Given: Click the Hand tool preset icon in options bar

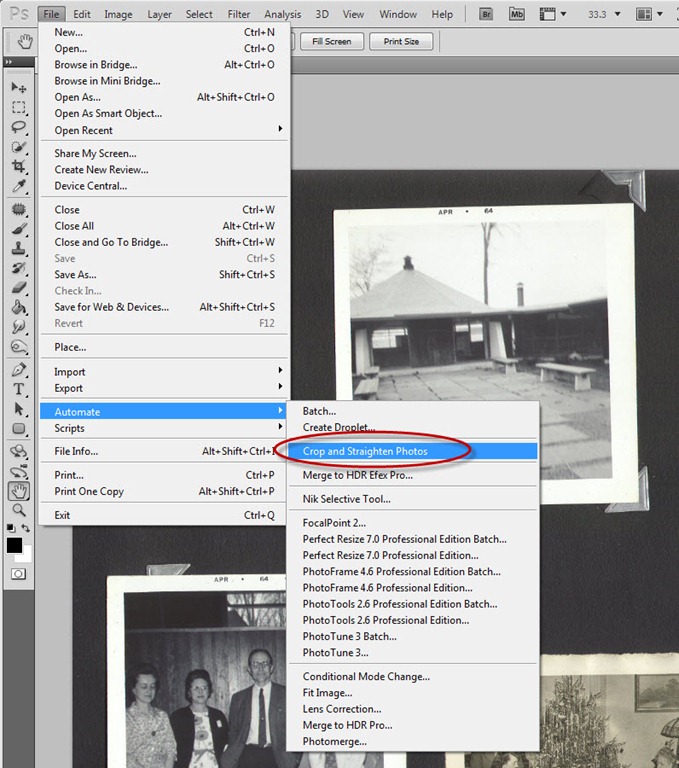Looking at the screenshot, I should [24, 42].
